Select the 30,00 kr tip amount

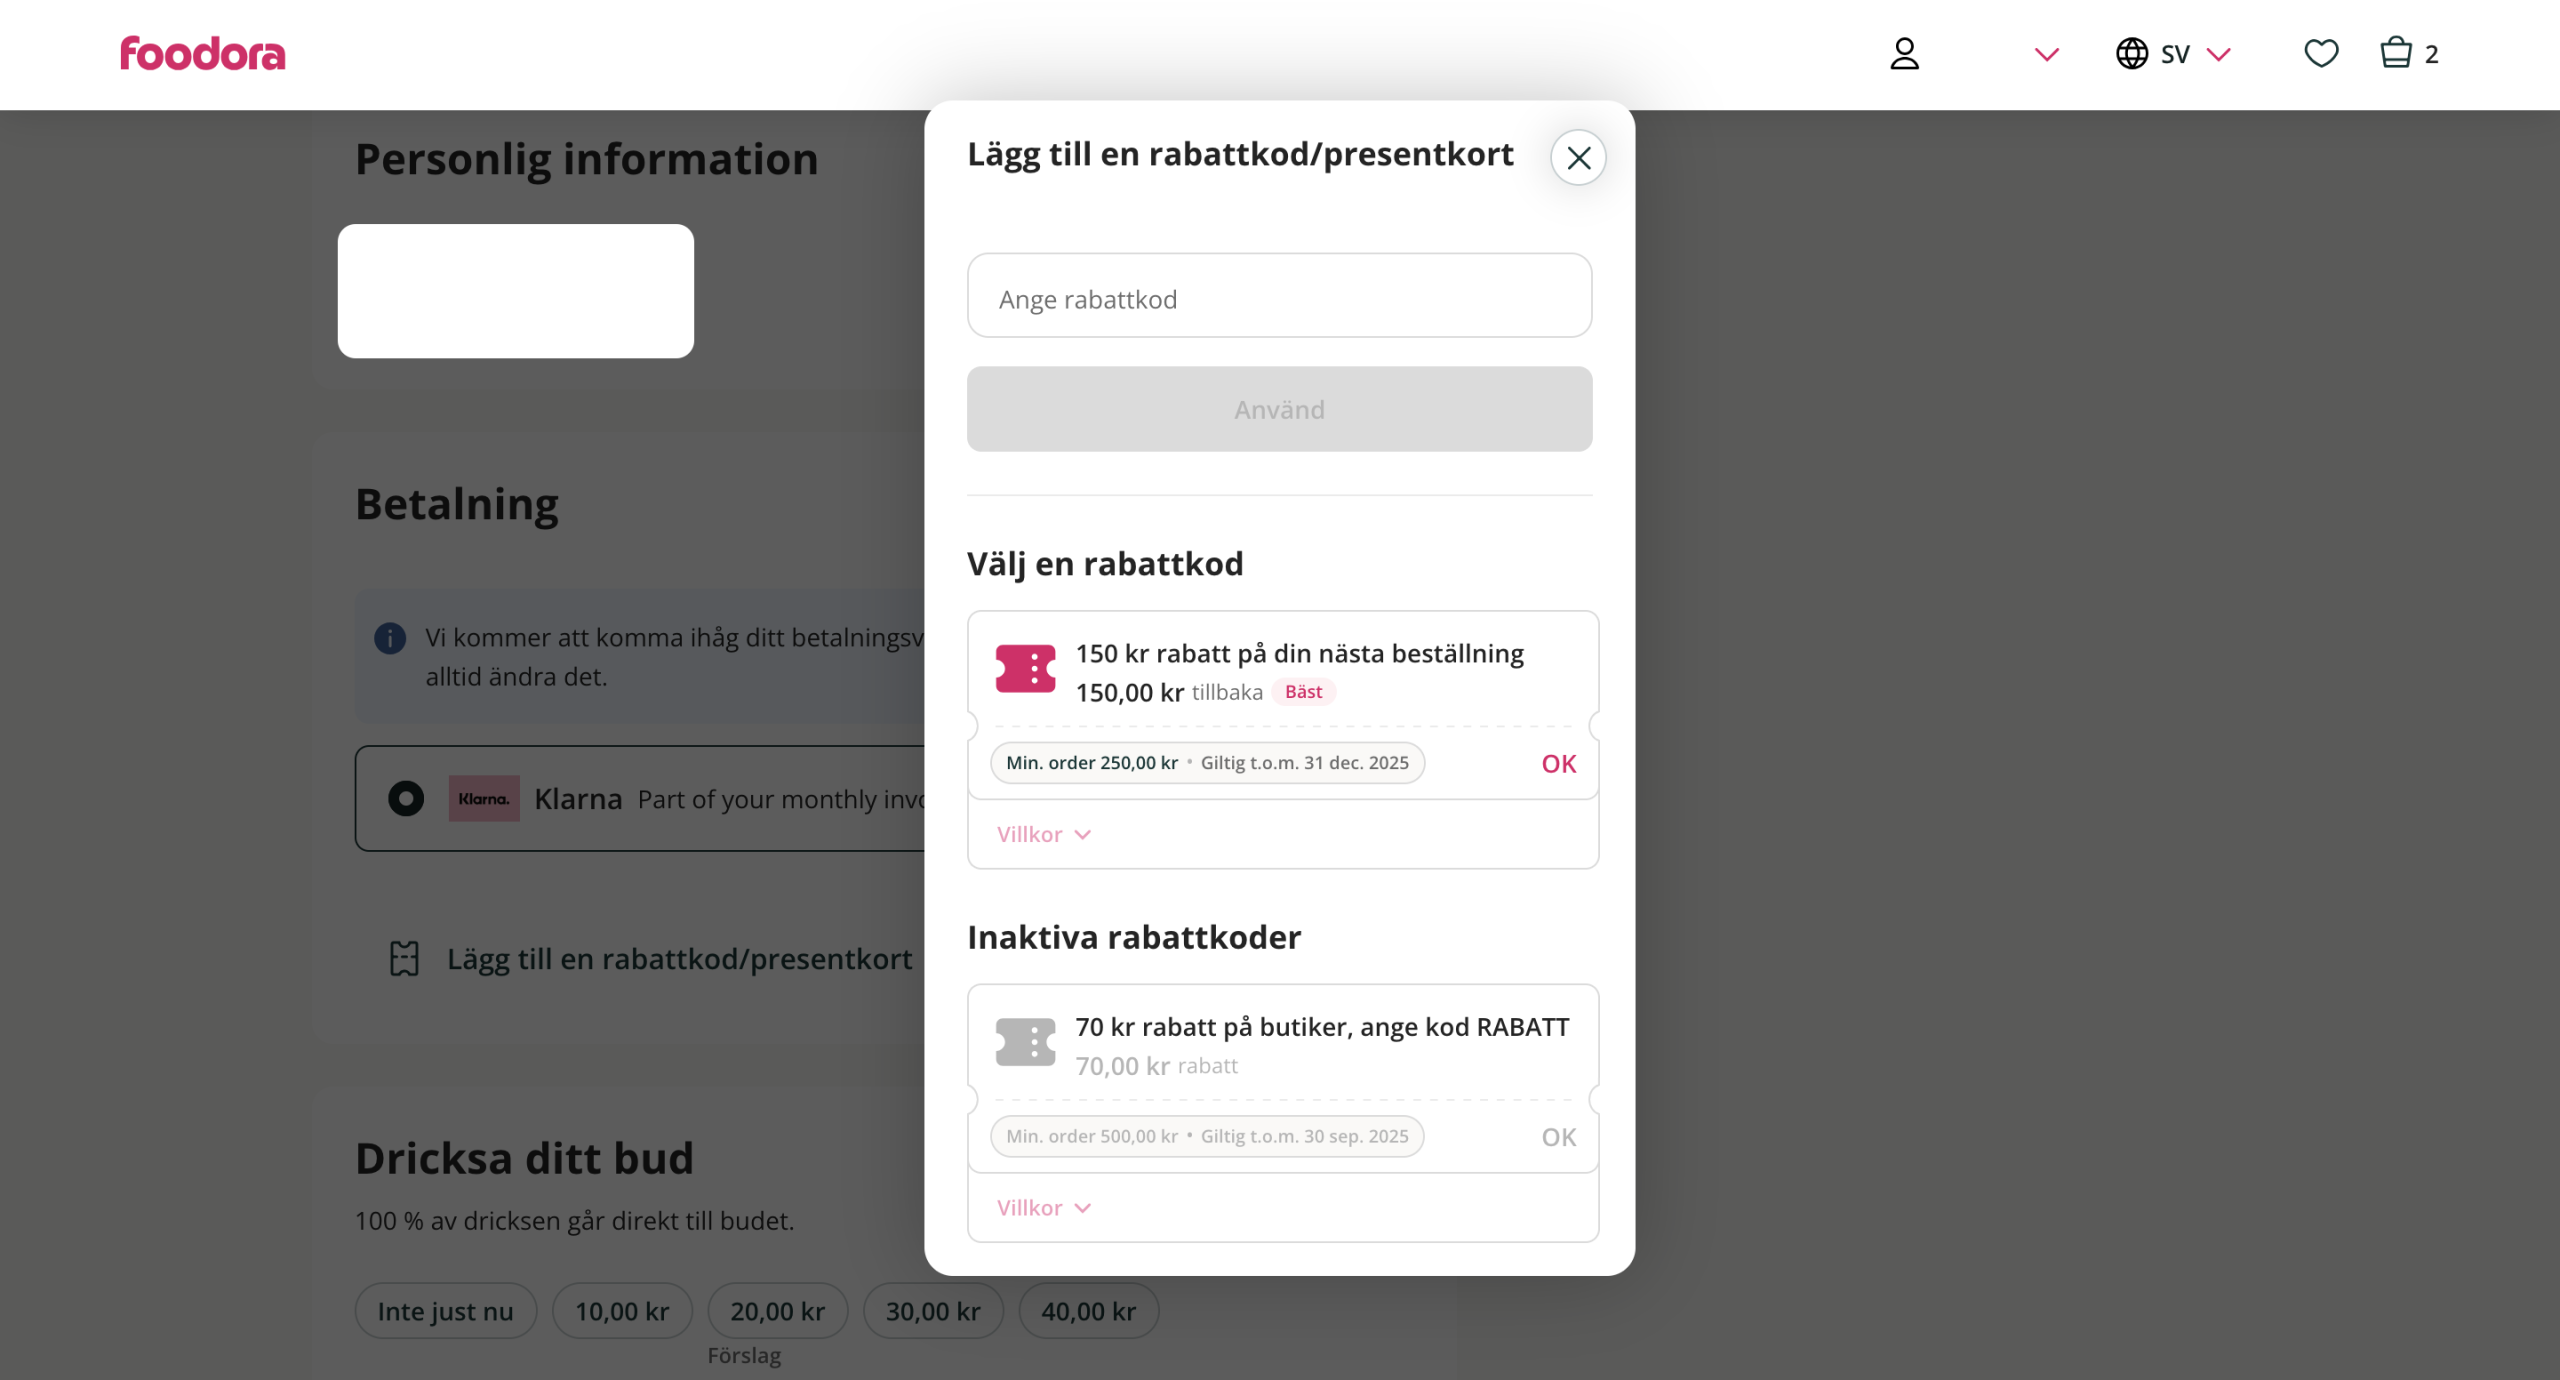tap(933, 1311)
